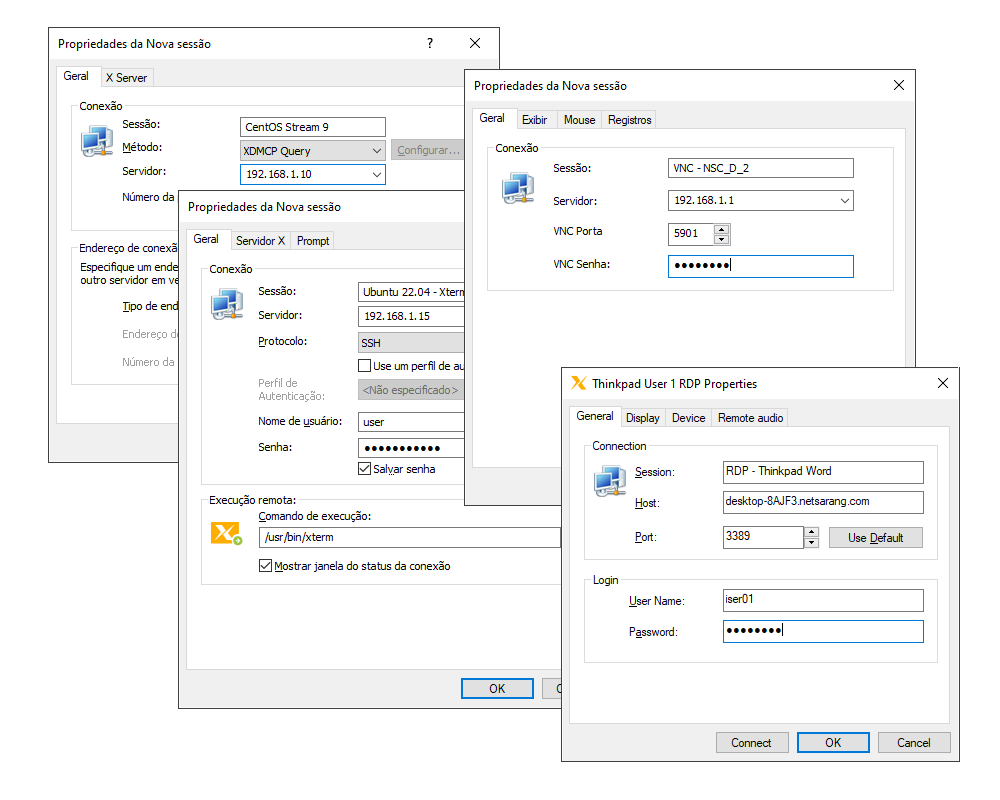Open Remote audio tab in RDP Properties
Screen dimensions: 1000x800
[x=751, y=418]
